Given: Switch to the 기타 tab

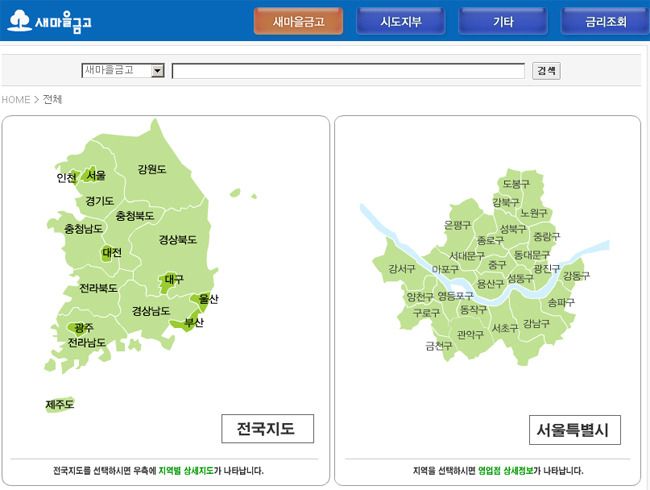Looking at the screenshot, I should click(x=503, y=21).
